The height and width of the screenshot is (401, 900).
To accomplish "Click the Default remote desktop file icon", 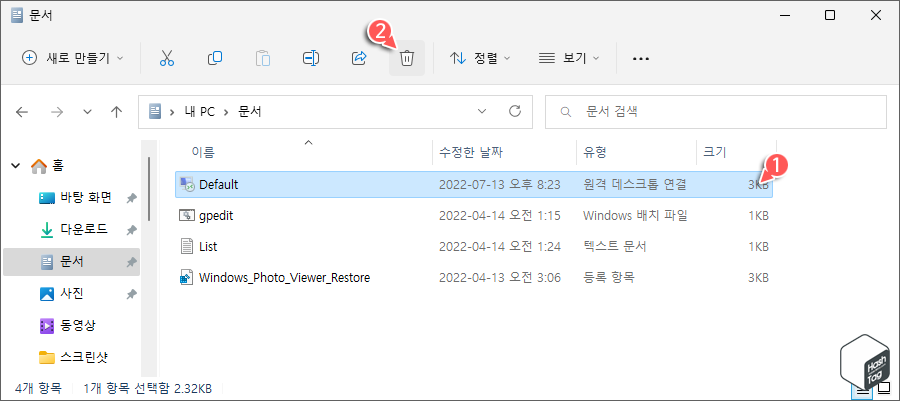I will pyautogui.click(x=187, y=184).
